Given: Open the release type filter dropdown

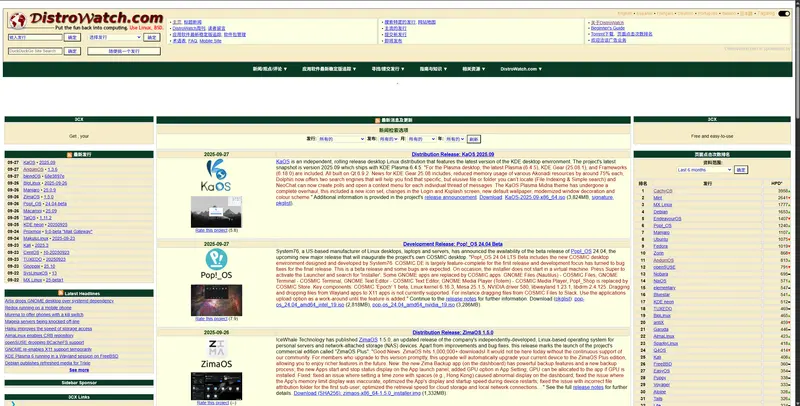Looking at the screenshot, I should point(388,139).
